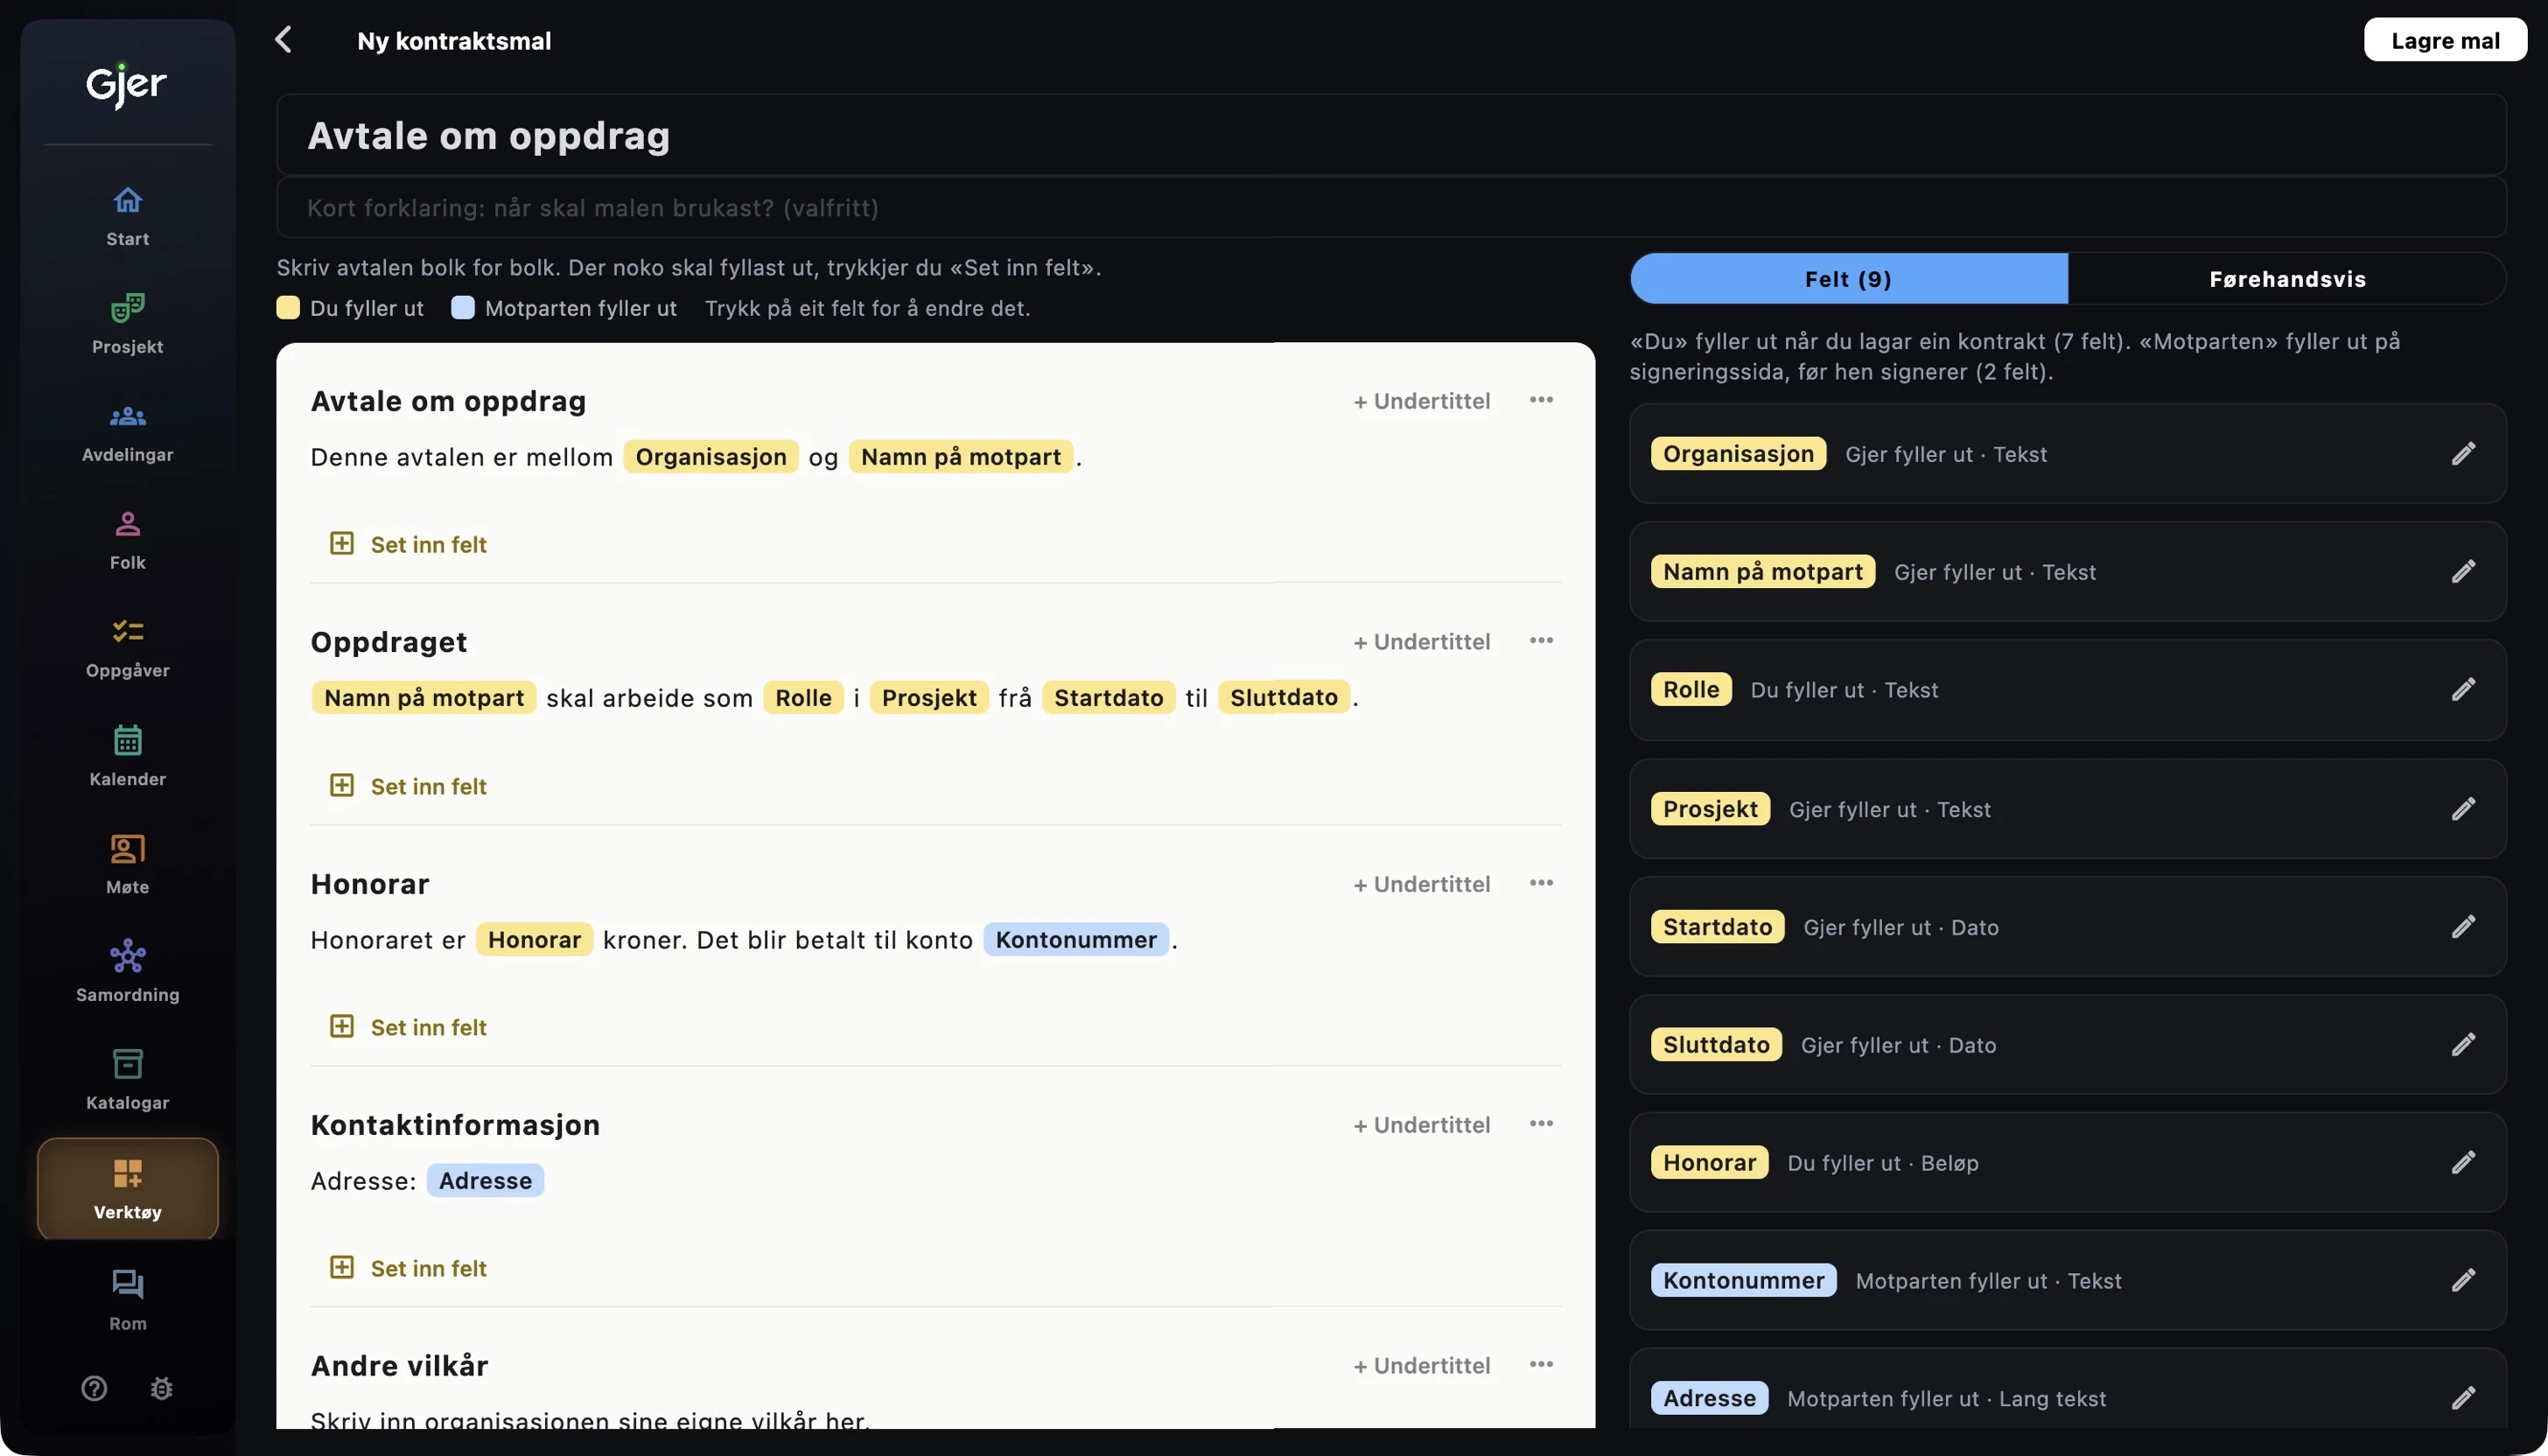Save the template with Lagre mal

click(x=2445, y=40)
